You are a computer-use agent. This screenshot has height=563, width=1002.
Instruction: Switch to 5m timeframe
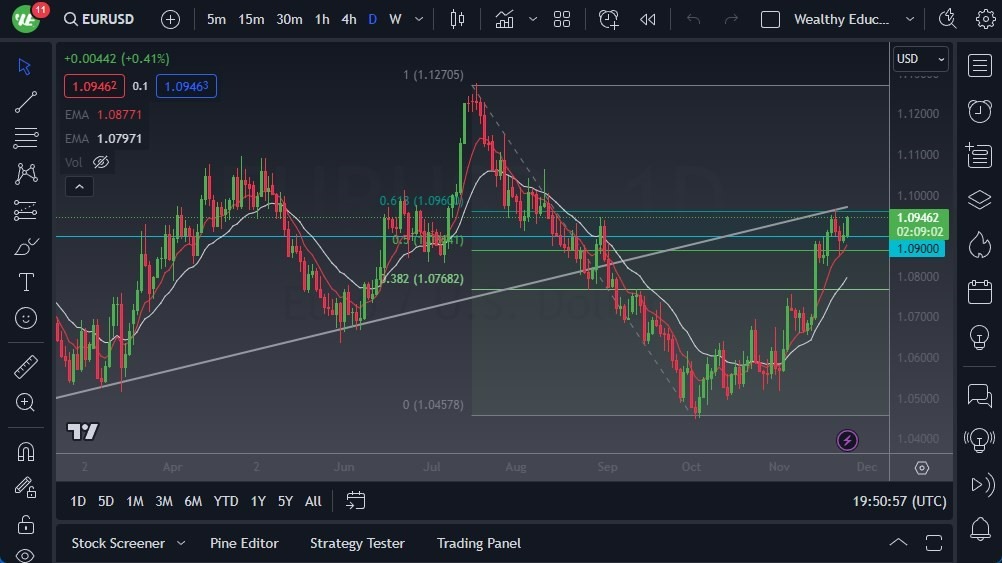click(x=216, y=19)
